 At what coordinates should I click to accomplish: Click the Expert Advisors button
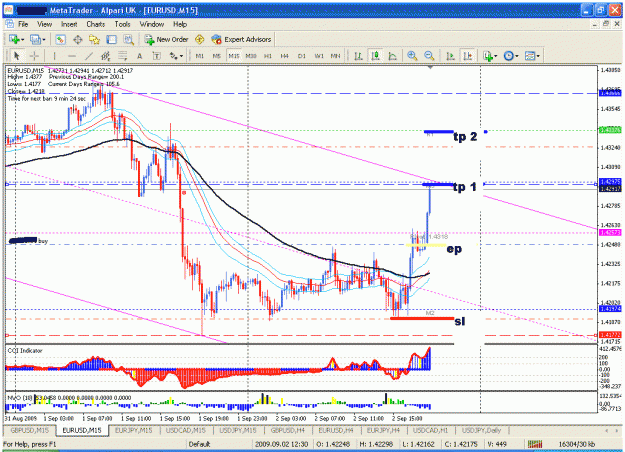point(242,39)
